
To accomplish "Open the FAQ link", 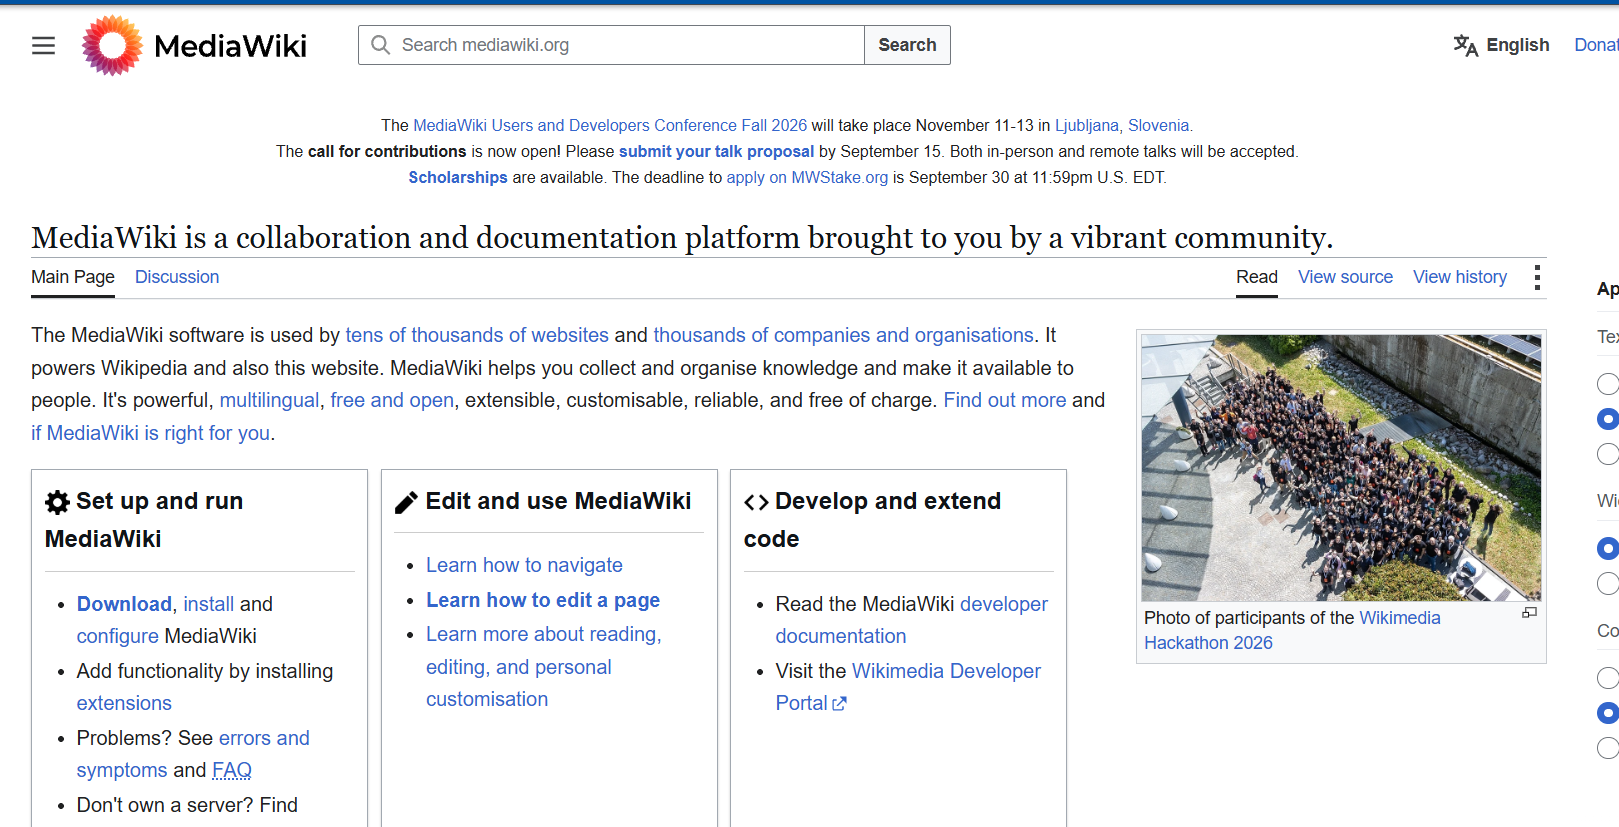I will click(232, 770).
